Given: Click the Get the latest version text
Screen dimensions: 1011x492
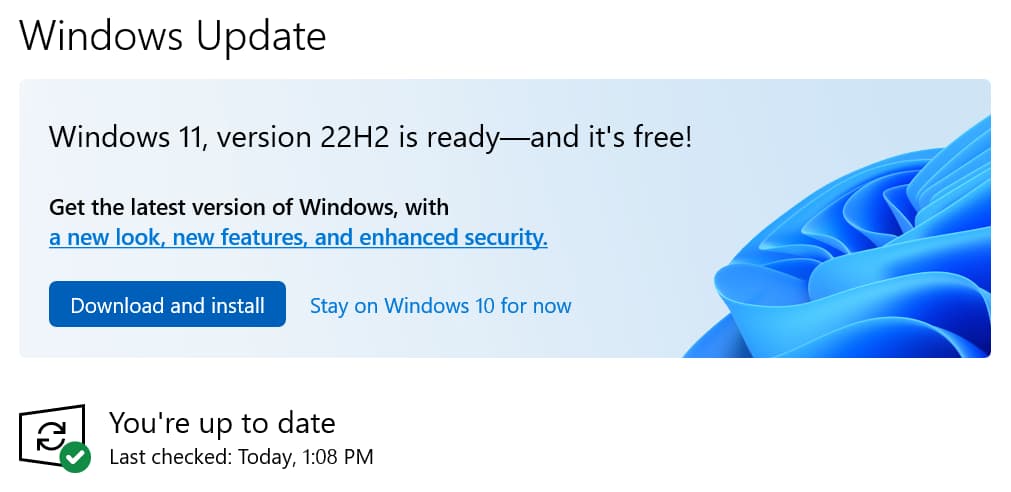Looking at the screenshot, I should 249,208.
